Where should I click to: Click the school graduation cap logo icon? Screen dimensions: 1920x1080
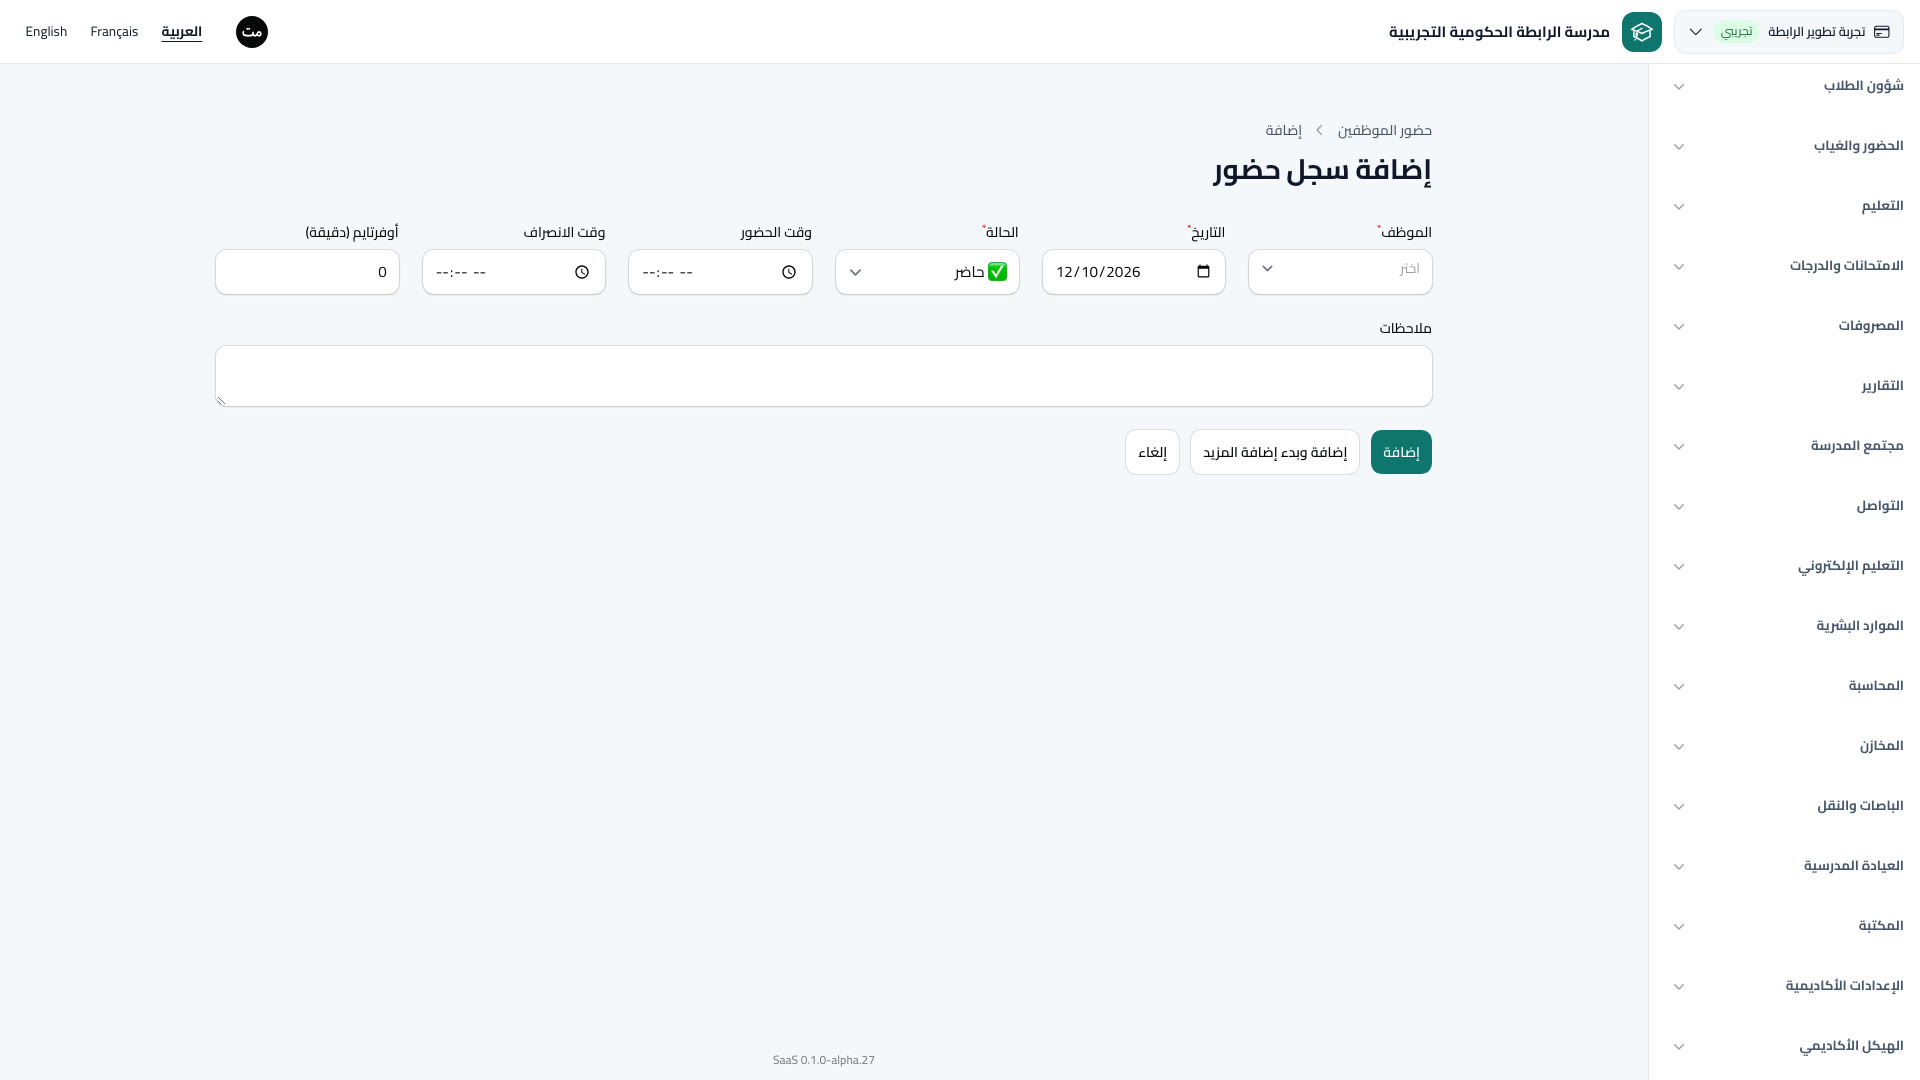coord(1641,32)
